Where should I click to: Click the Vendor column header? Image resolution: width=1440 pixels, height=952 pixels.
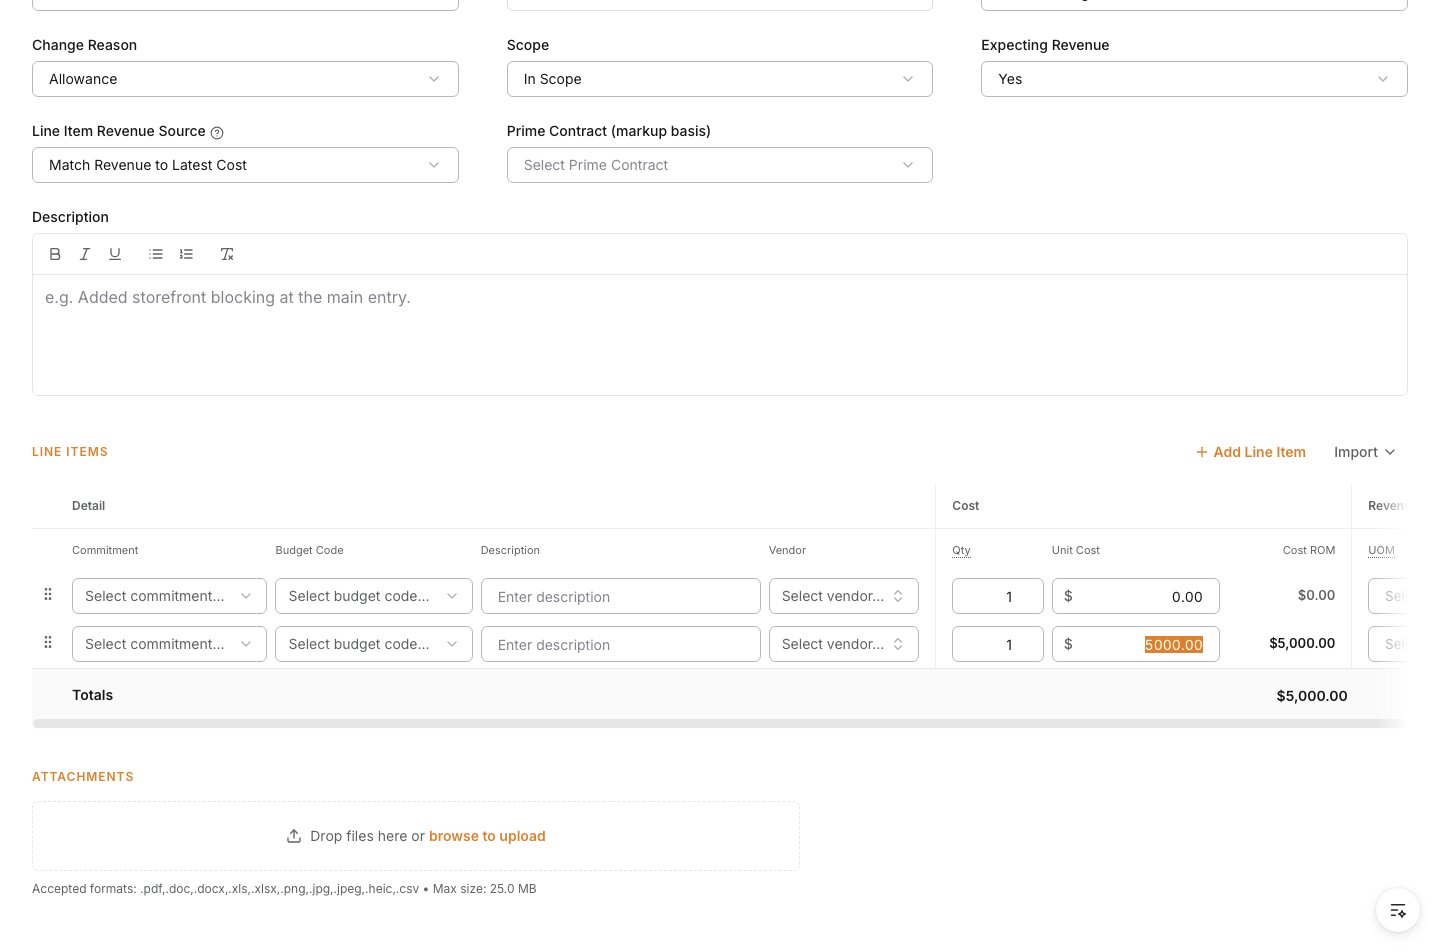(x=787, y=550)
